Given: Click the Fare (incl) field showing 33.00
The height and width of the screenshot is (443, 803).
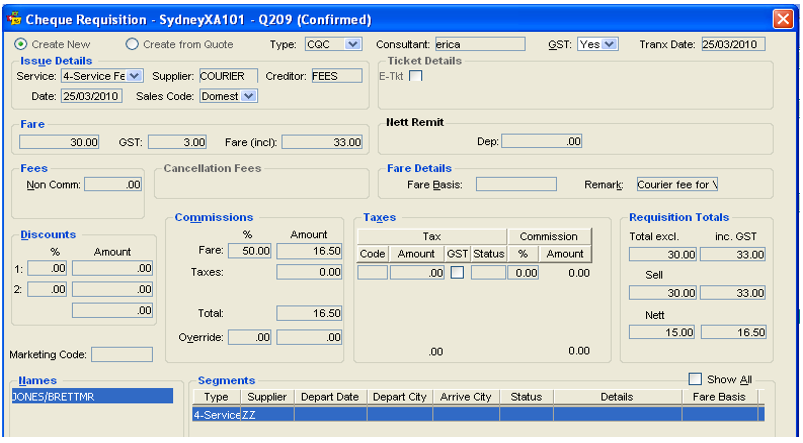Looking at the screenshot, I should point(322,142).
